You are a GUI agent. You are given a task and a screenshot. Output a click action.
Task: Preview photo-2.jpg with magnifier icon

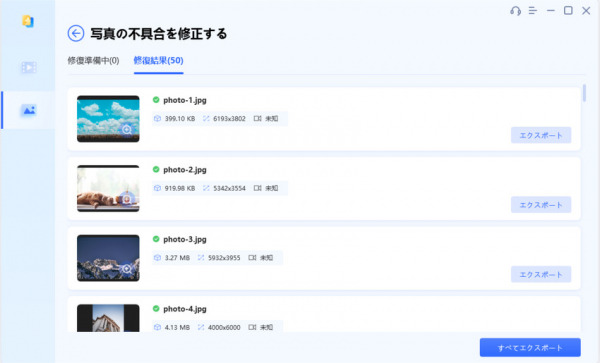click(x=127, y=199)
